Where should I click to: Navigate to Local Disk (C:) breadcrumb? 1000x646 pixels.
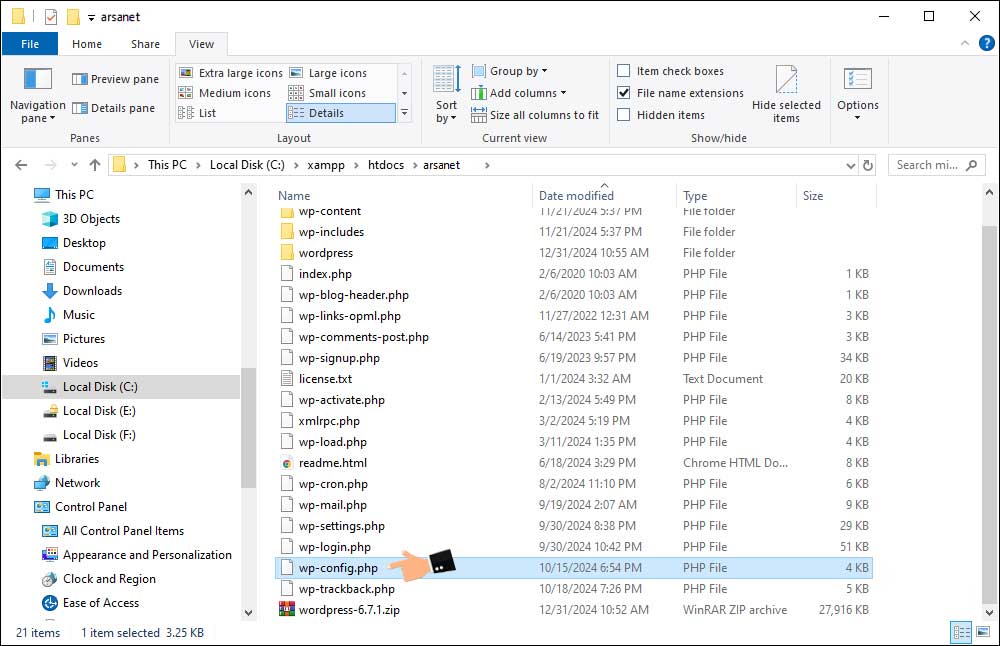(x=247, y=165)
